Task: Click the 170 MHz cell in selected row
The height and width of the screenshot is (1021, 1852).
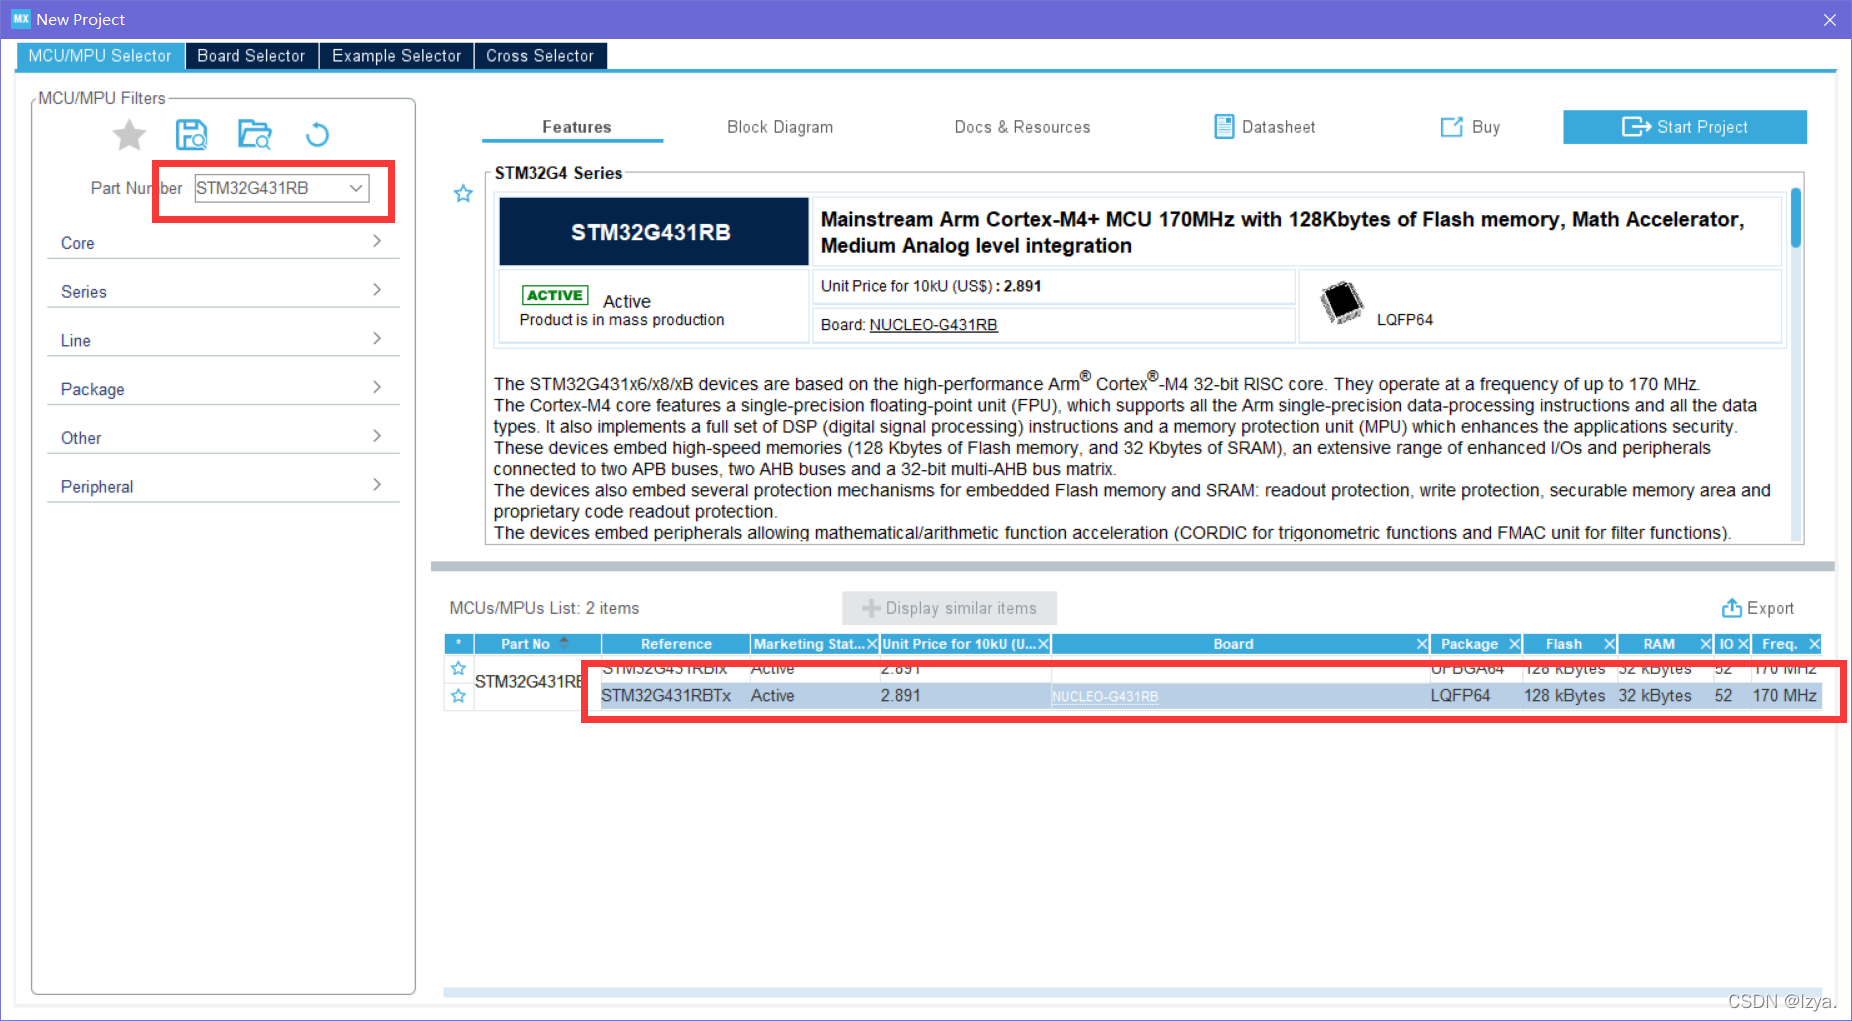Action: (1784, 696)
